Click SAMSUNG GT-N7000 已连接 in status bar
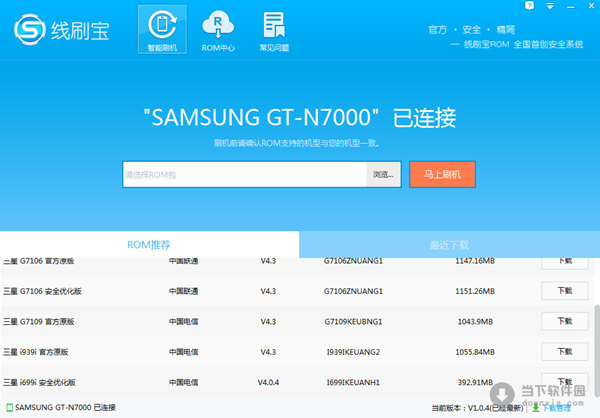The width and height of the screenshot is (600, 418). [65, 407]
